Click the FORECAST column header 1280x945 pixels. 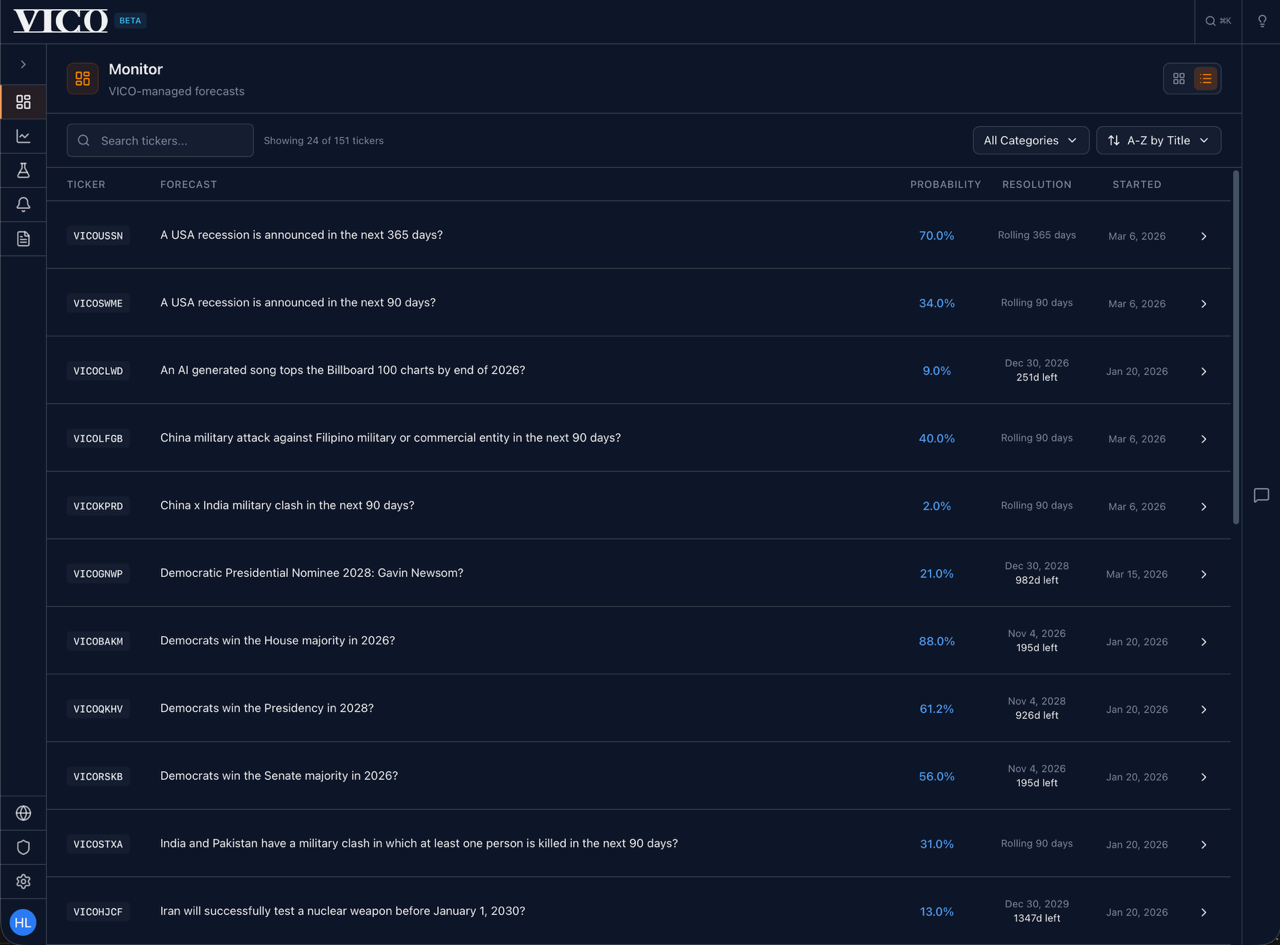188,184
